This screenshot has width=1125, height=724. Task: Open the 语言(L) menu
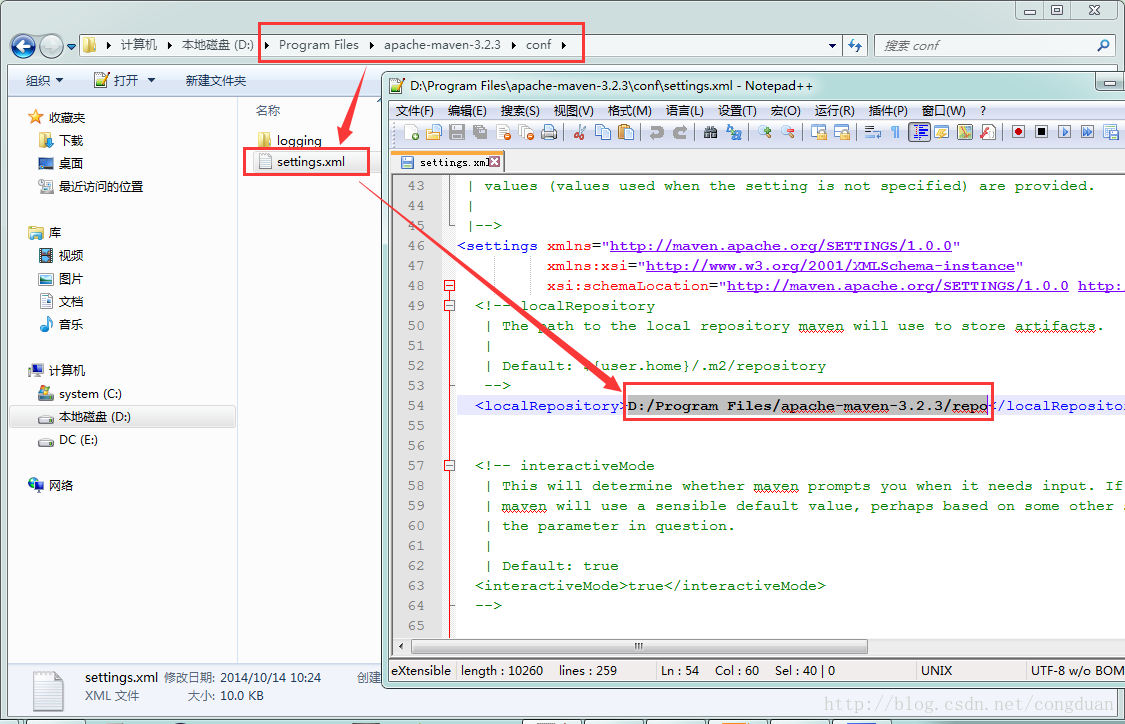(684, 111)
